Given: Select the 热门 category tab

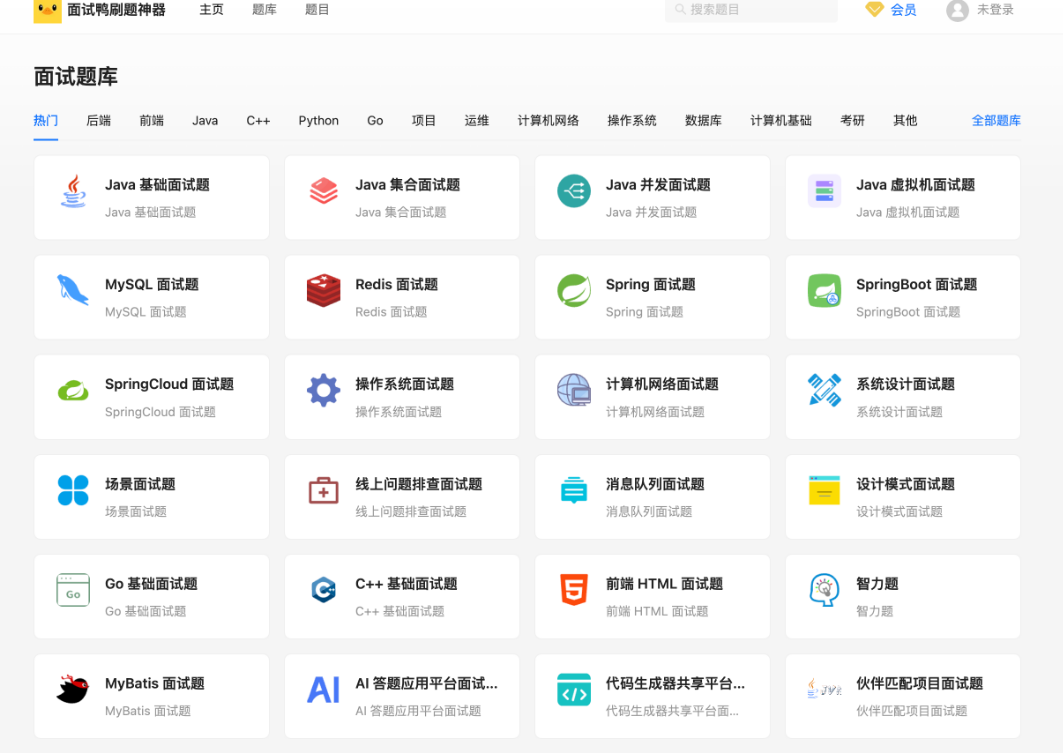Looking at the screenshot, I should 45,121.
